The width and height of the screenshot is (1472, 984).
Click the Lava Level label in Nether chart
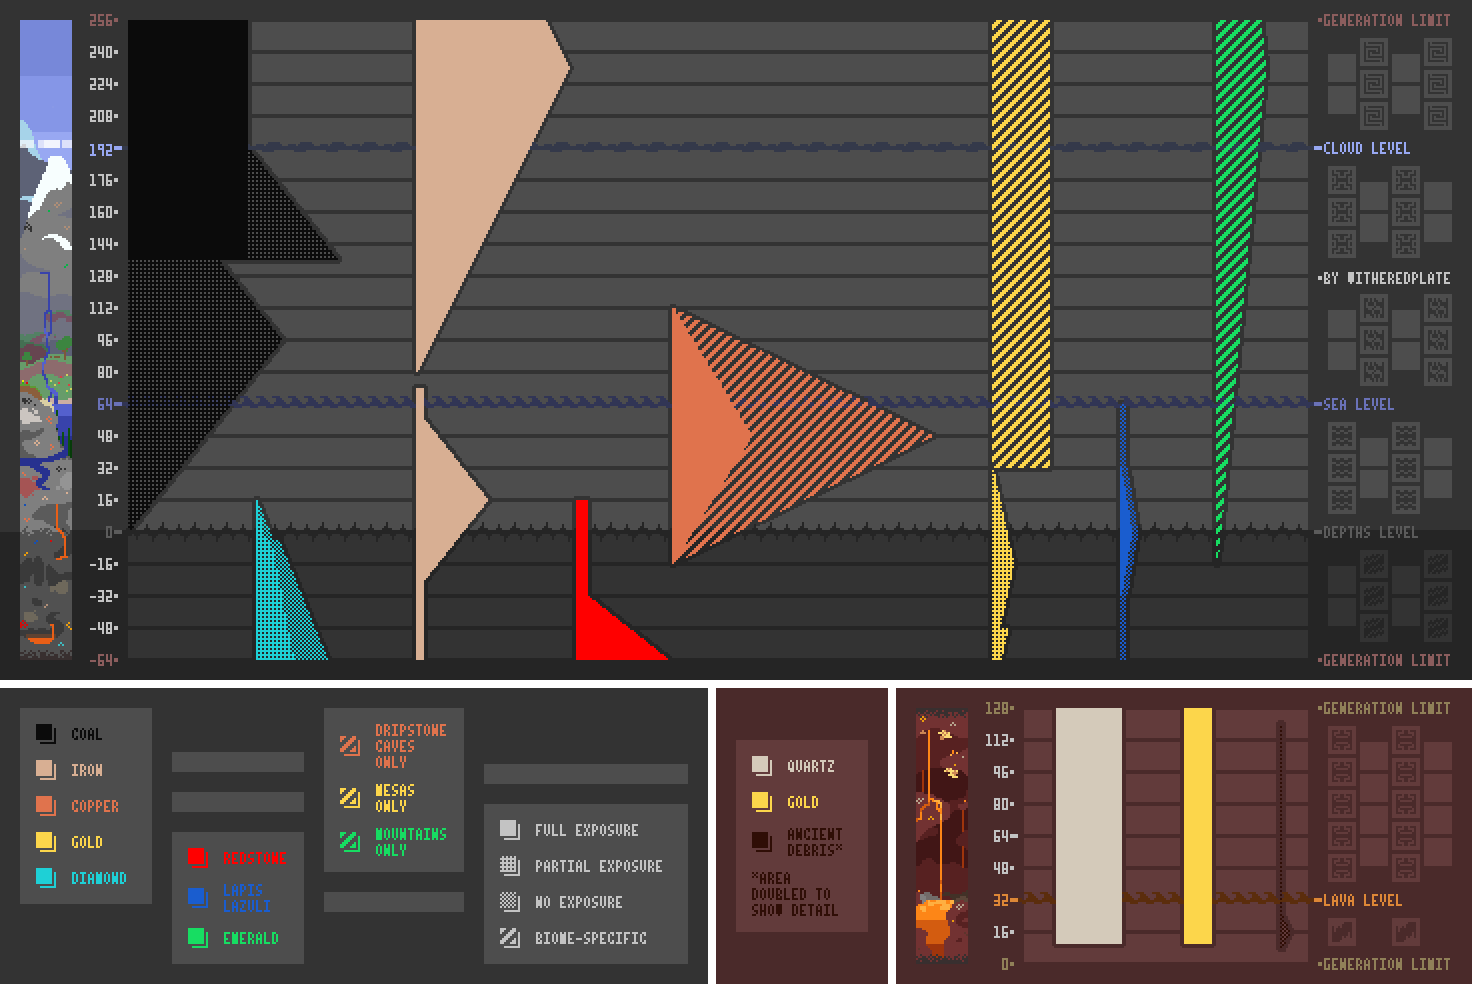(1362, 900)
